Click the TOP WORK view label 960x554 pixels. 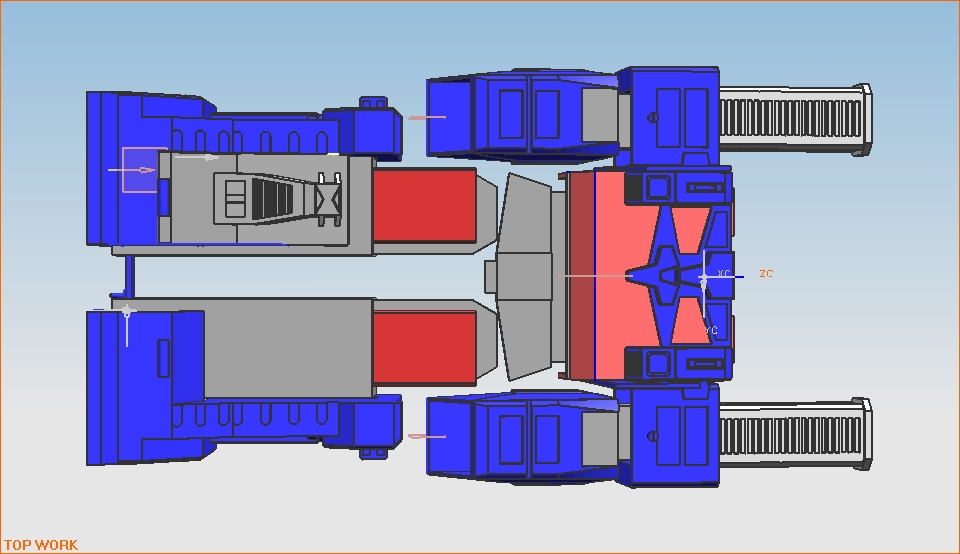coord(40,545)
